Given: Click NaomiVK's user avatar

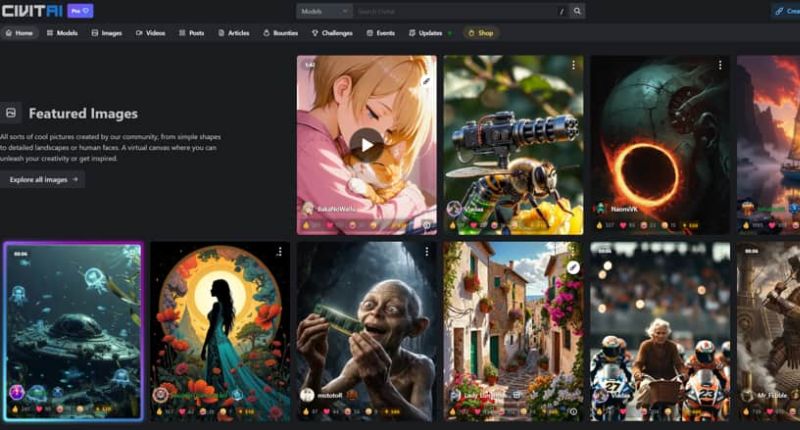Looking at the screenshot, I should [x=600, y=208].
